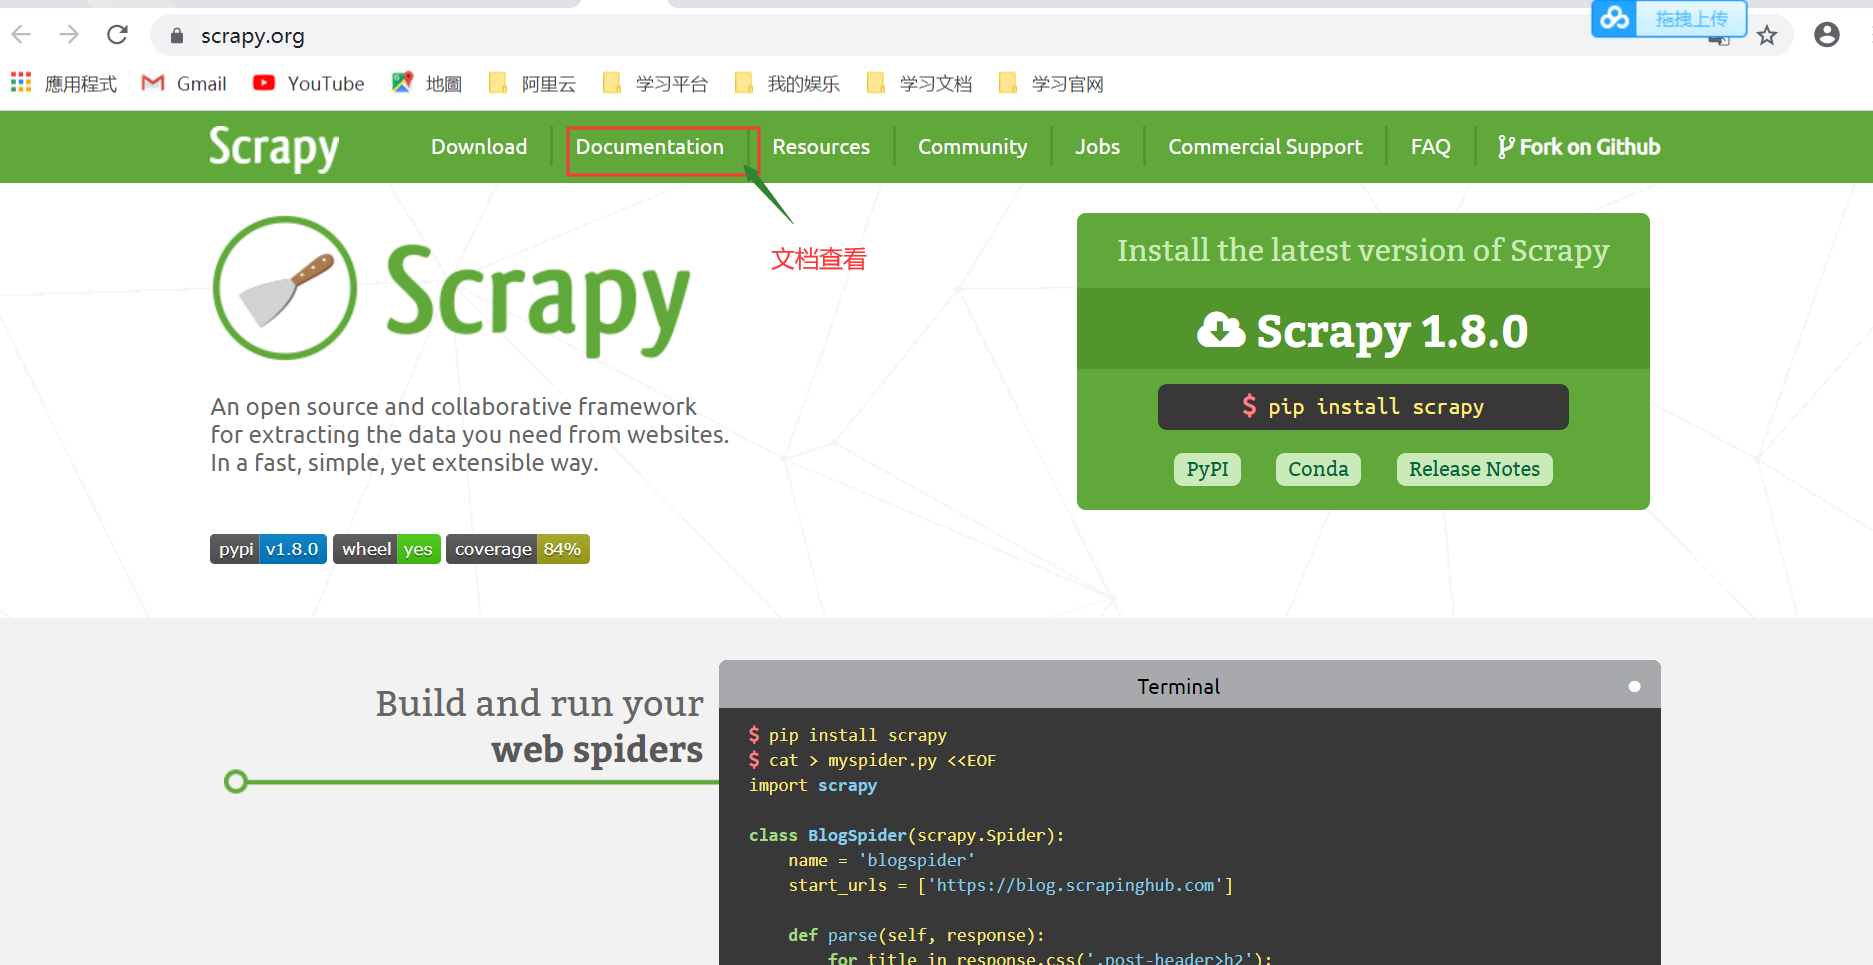Open the Jobs nav item

click(1097, 147)
